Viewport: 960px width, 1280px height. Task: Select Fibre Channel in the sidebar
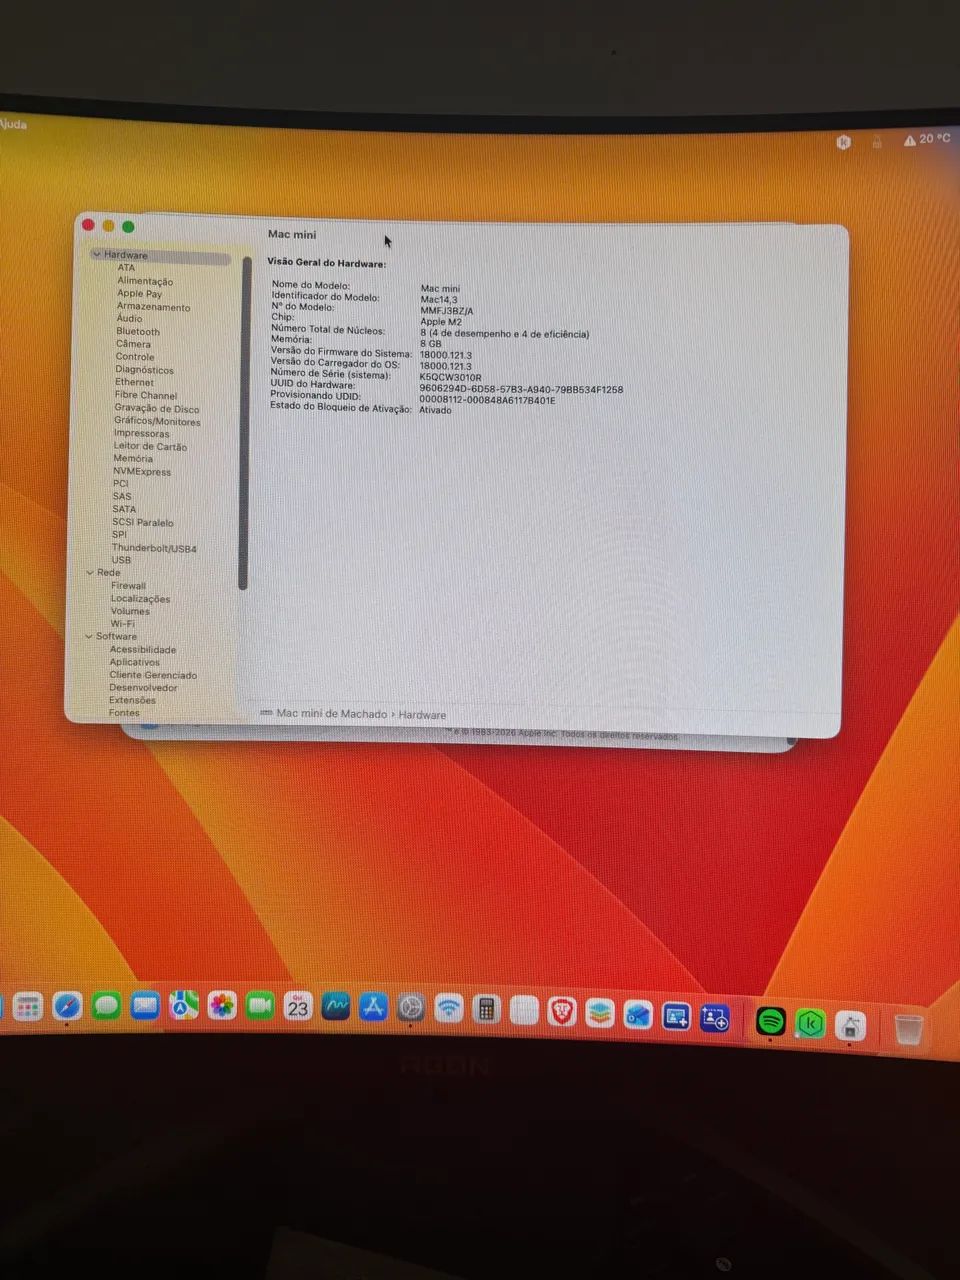[x=145, y=395]
